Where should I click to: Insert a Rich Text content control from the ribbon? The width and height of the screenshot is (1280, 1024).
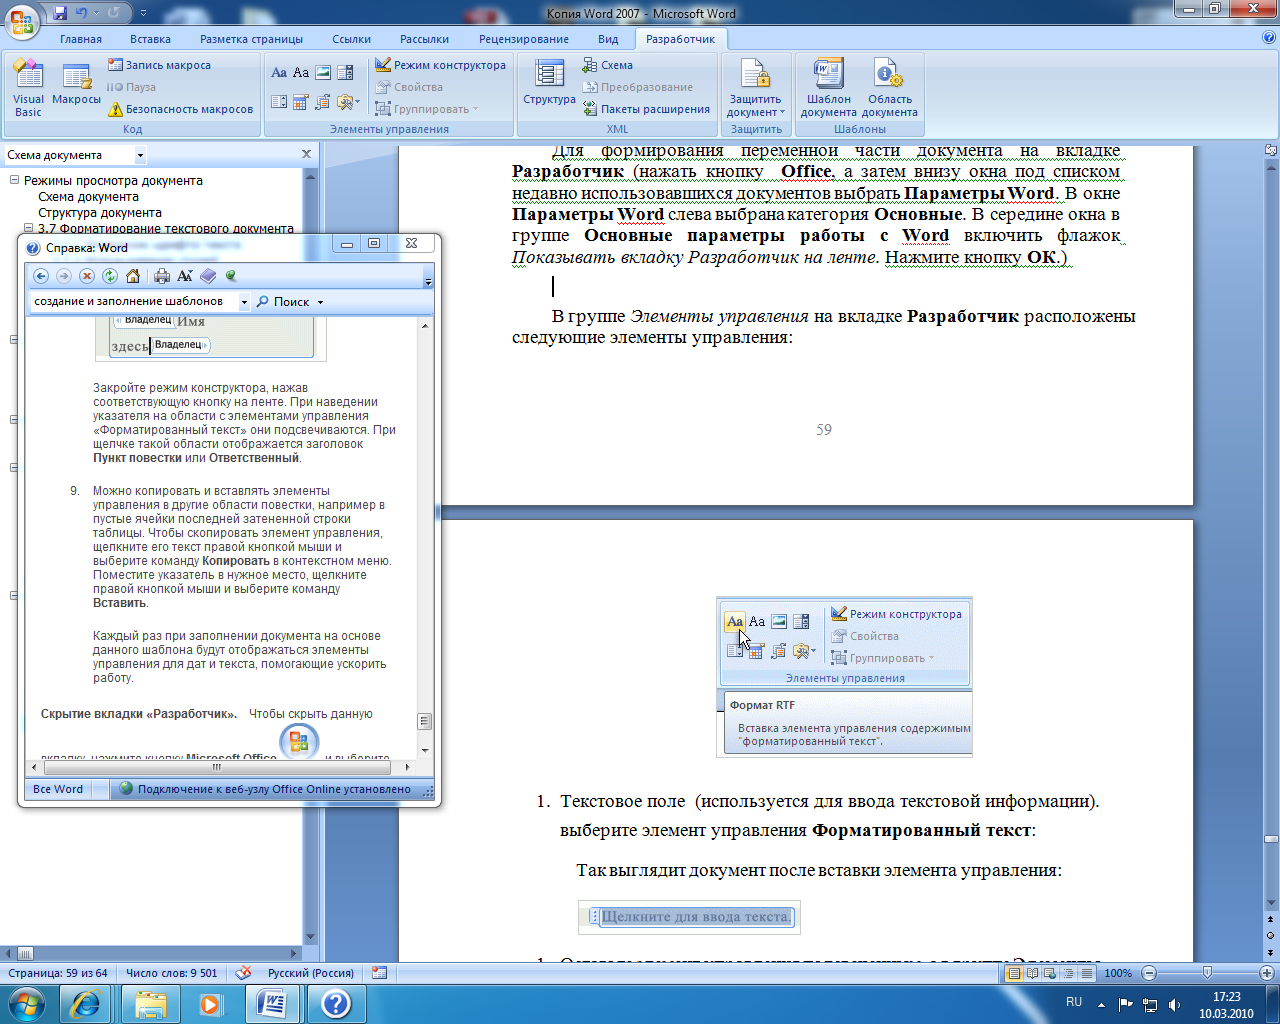tap(279, 72)
